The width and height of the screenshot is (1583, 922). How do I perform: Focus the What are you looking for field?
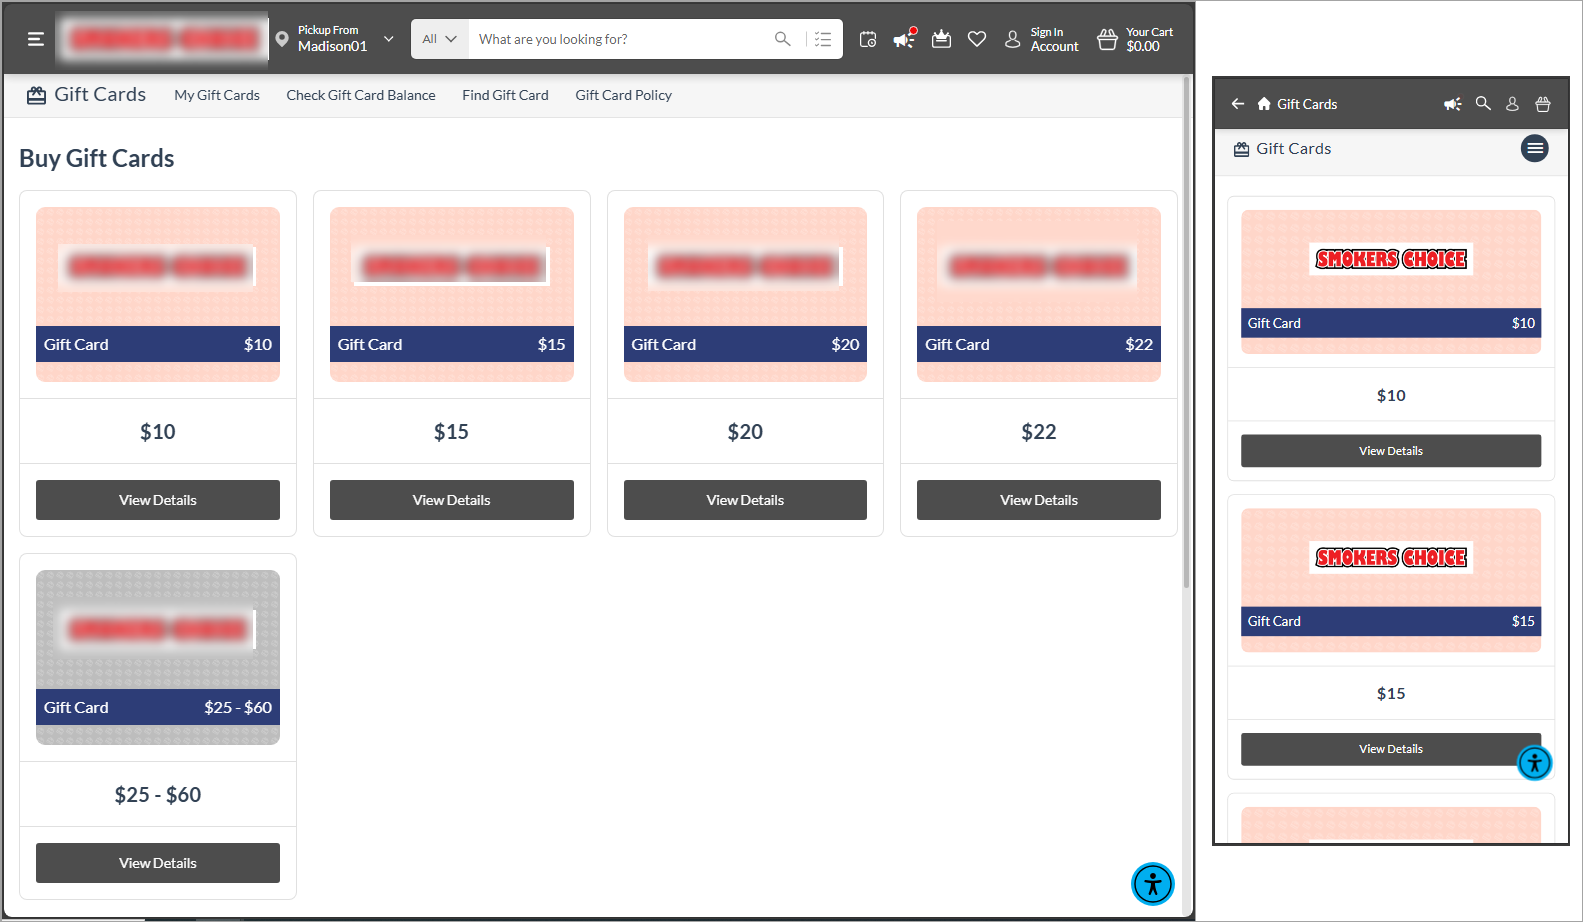tap(620, 39)
